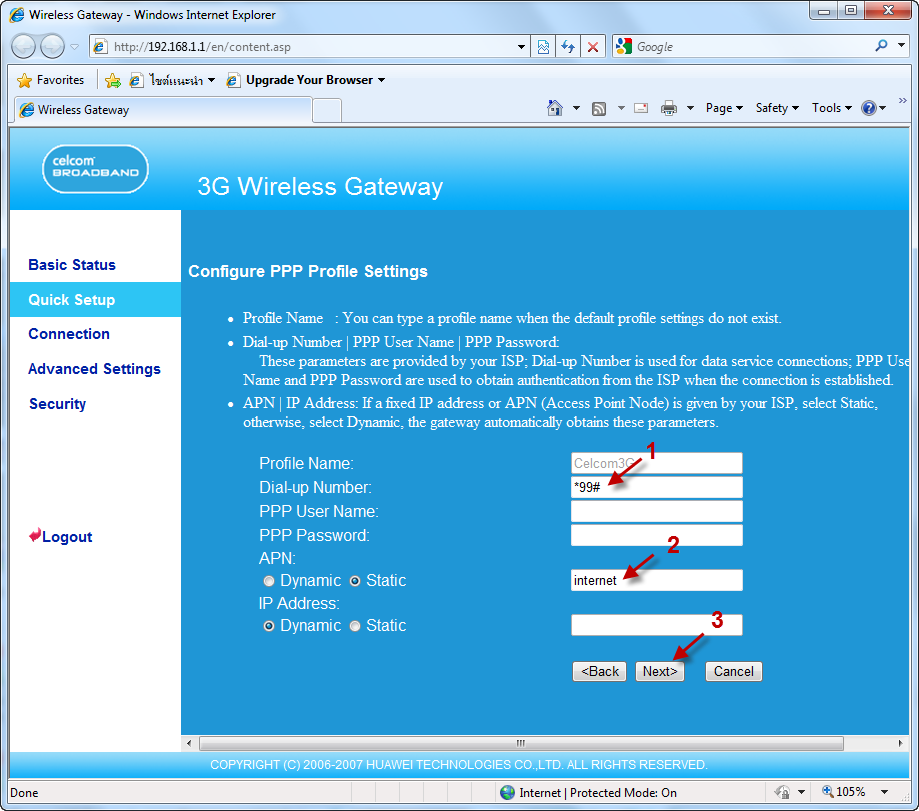Image resolution: width=919 pixels, height=811 pixels.
Task: Click the PPP Password field
Action: pos(656,535)
